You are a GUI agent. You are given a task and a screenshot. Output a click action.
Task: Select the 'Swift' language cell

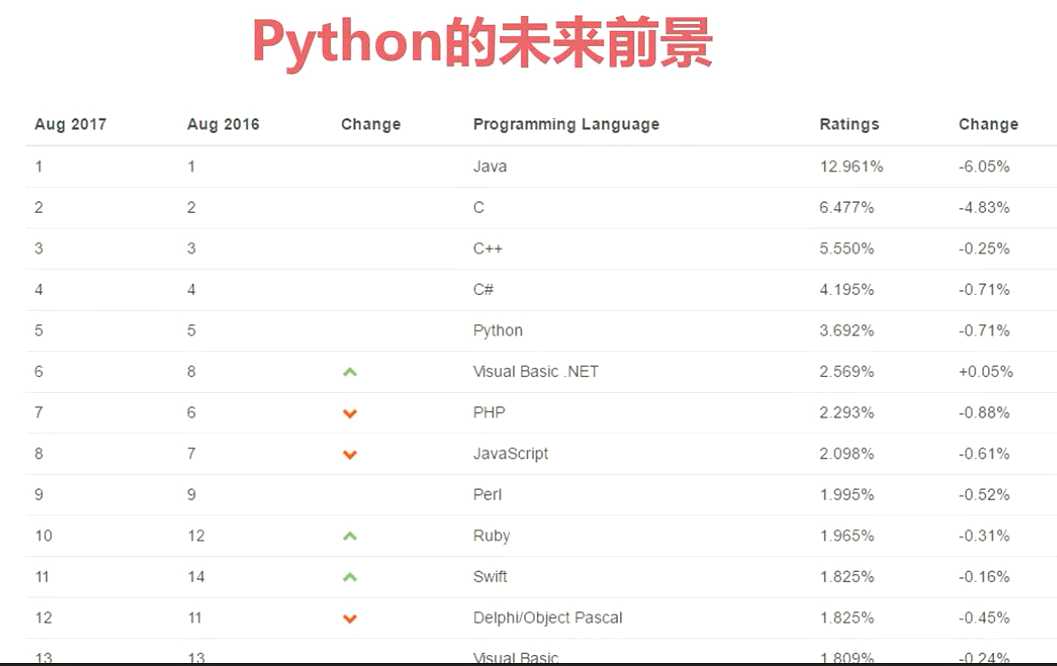(490, 577)
